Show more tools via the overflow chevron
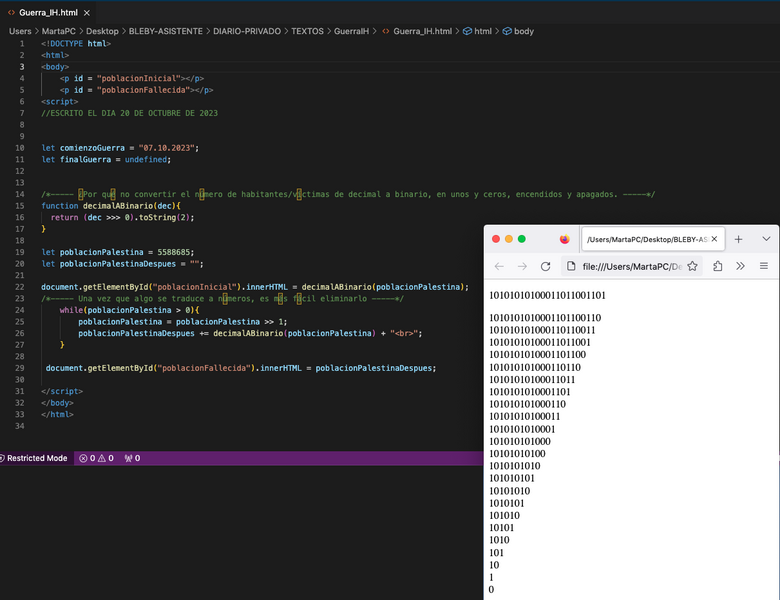This screenshot has width=780, height=600. pos(741,266)
